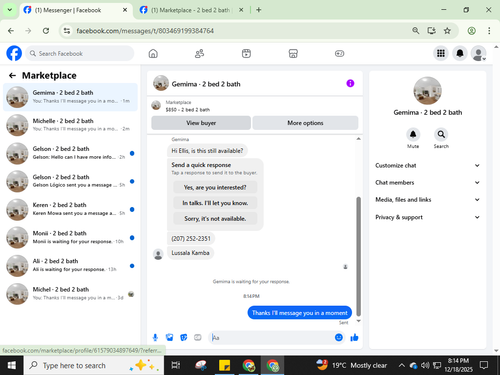The image size is (500, 375).
Task: Expand Customize chat section
Action: coord(428,165)
